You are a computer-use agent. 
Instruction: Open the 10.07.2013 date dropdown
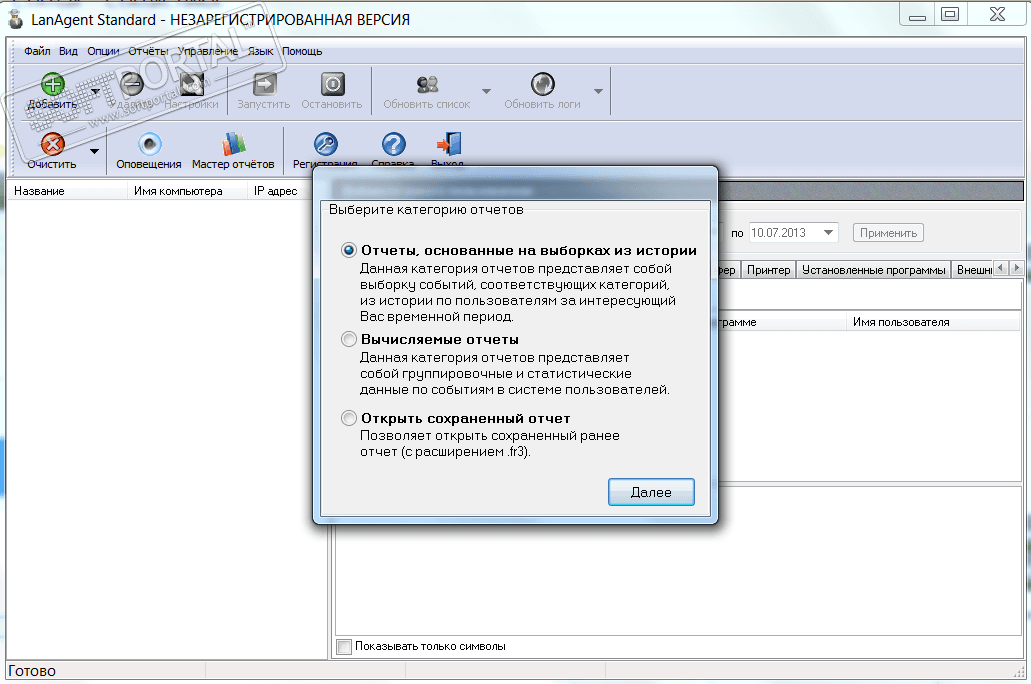828,233
